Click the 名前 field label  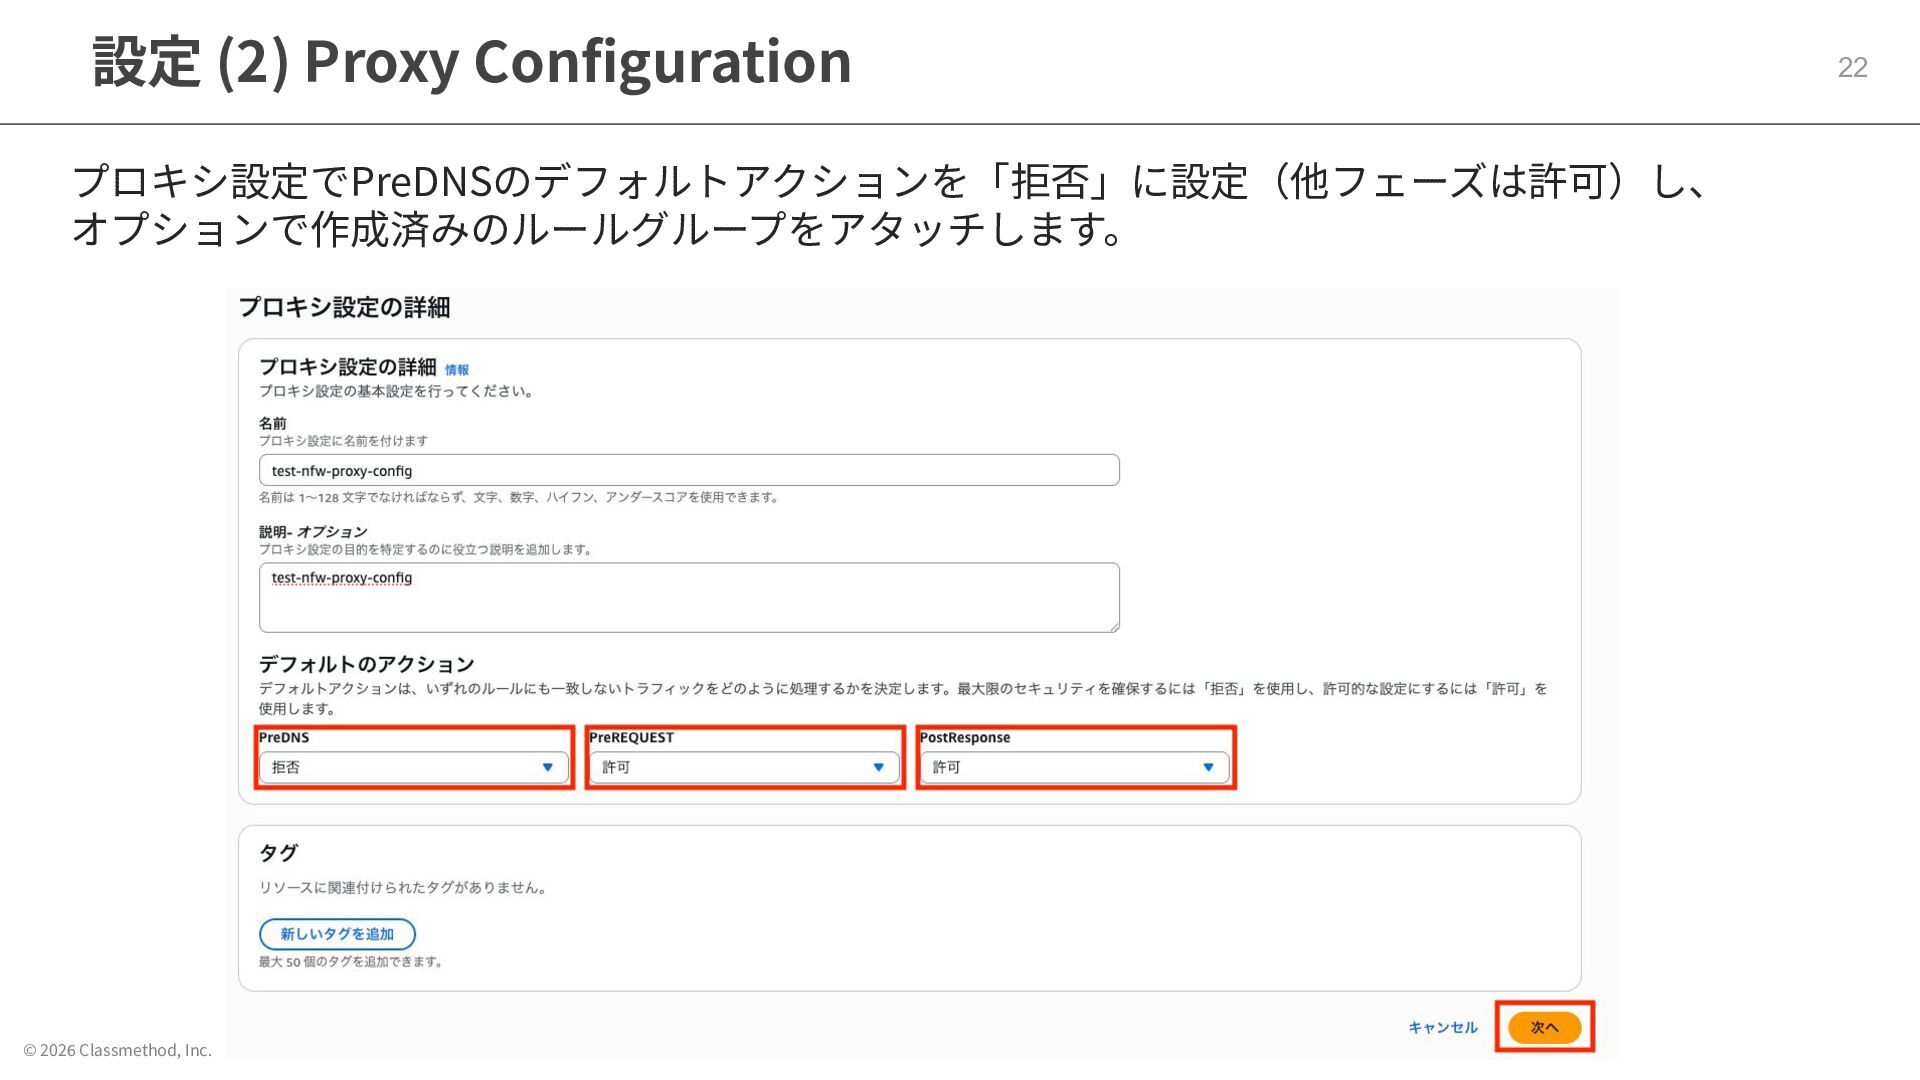tap(272, 423)
